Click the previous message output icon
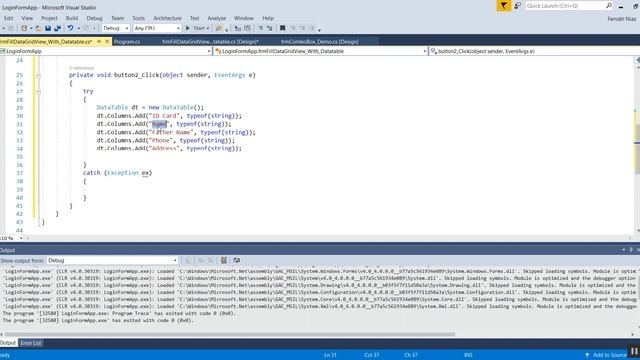640x360 pixels. click(x=201, y=260)
